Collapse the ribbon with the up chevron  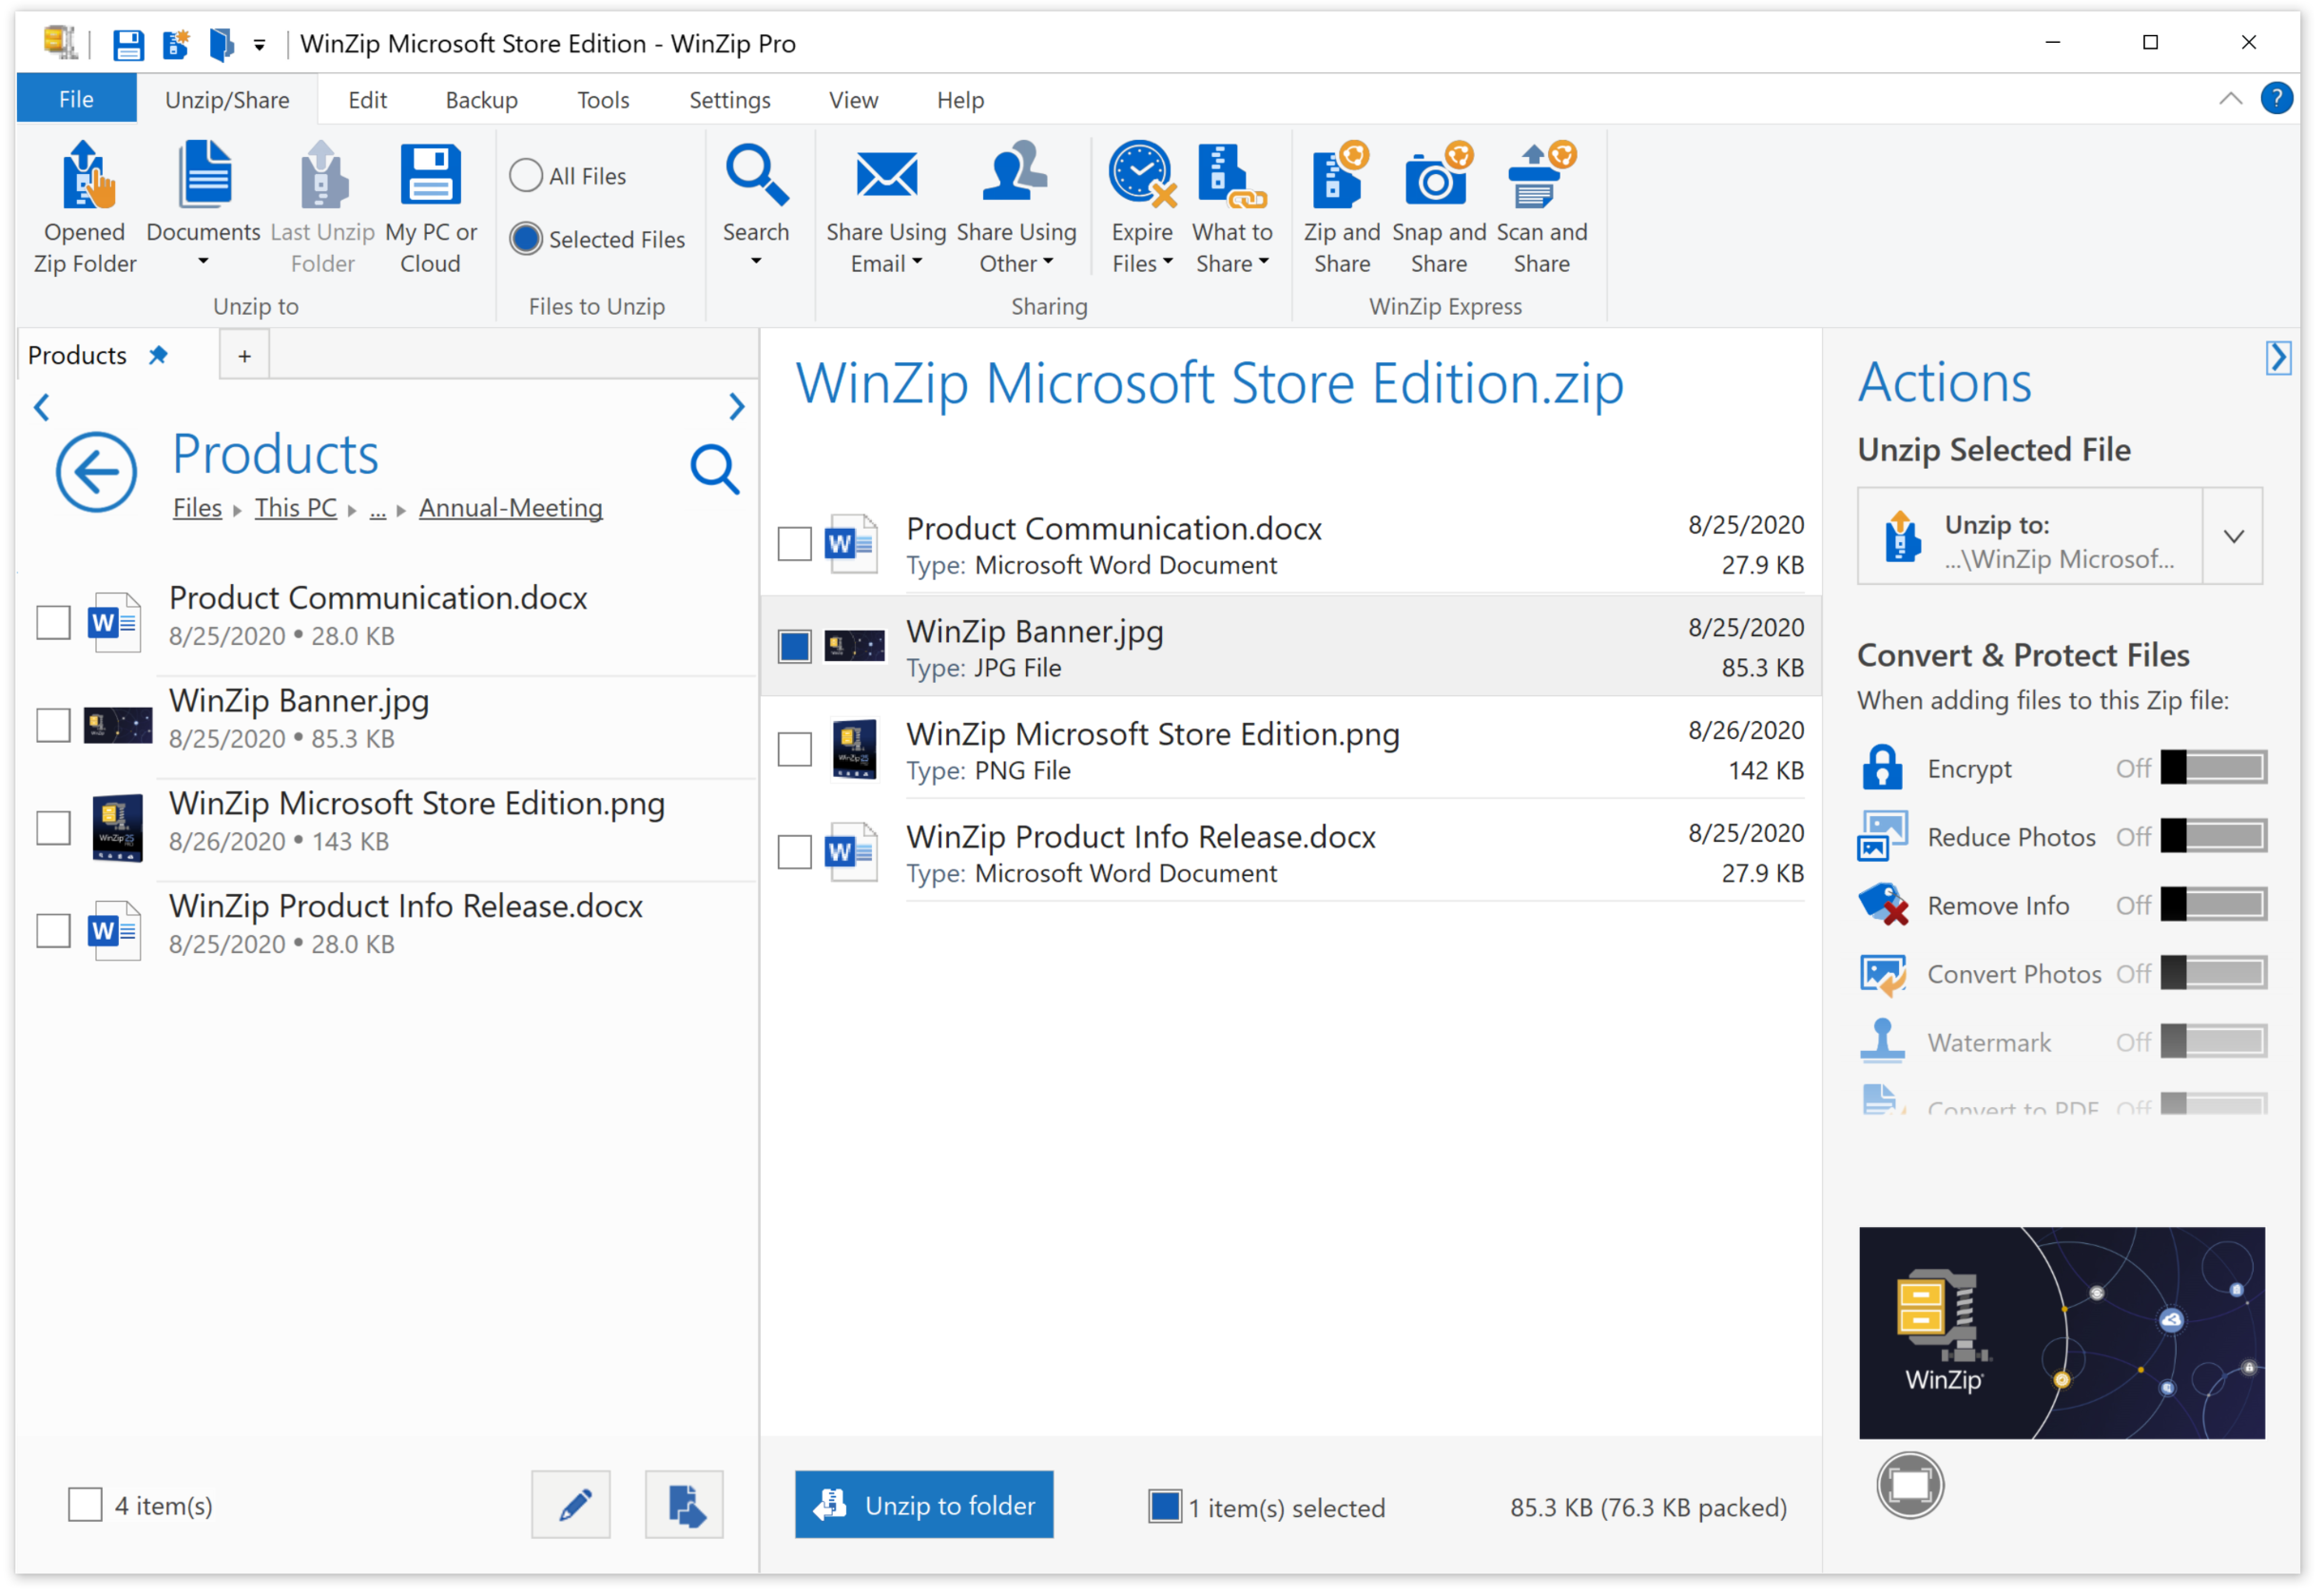(x=2230, y=98)
